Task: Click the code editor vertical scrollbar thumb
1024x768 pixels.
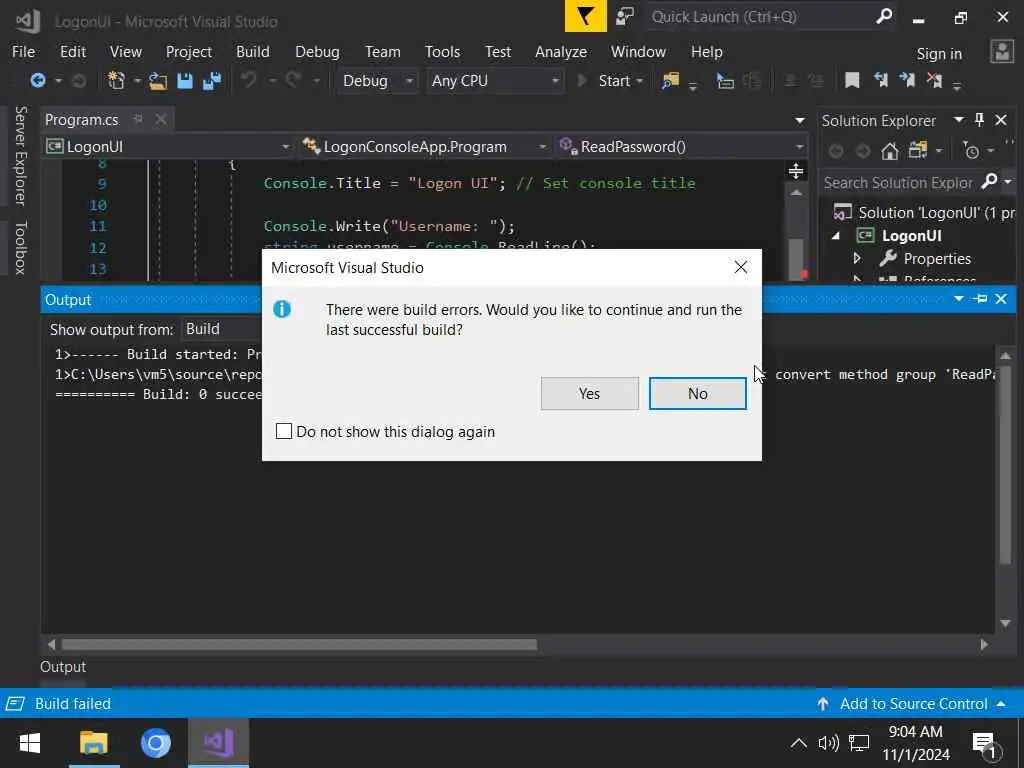Action: pos(796,258)
